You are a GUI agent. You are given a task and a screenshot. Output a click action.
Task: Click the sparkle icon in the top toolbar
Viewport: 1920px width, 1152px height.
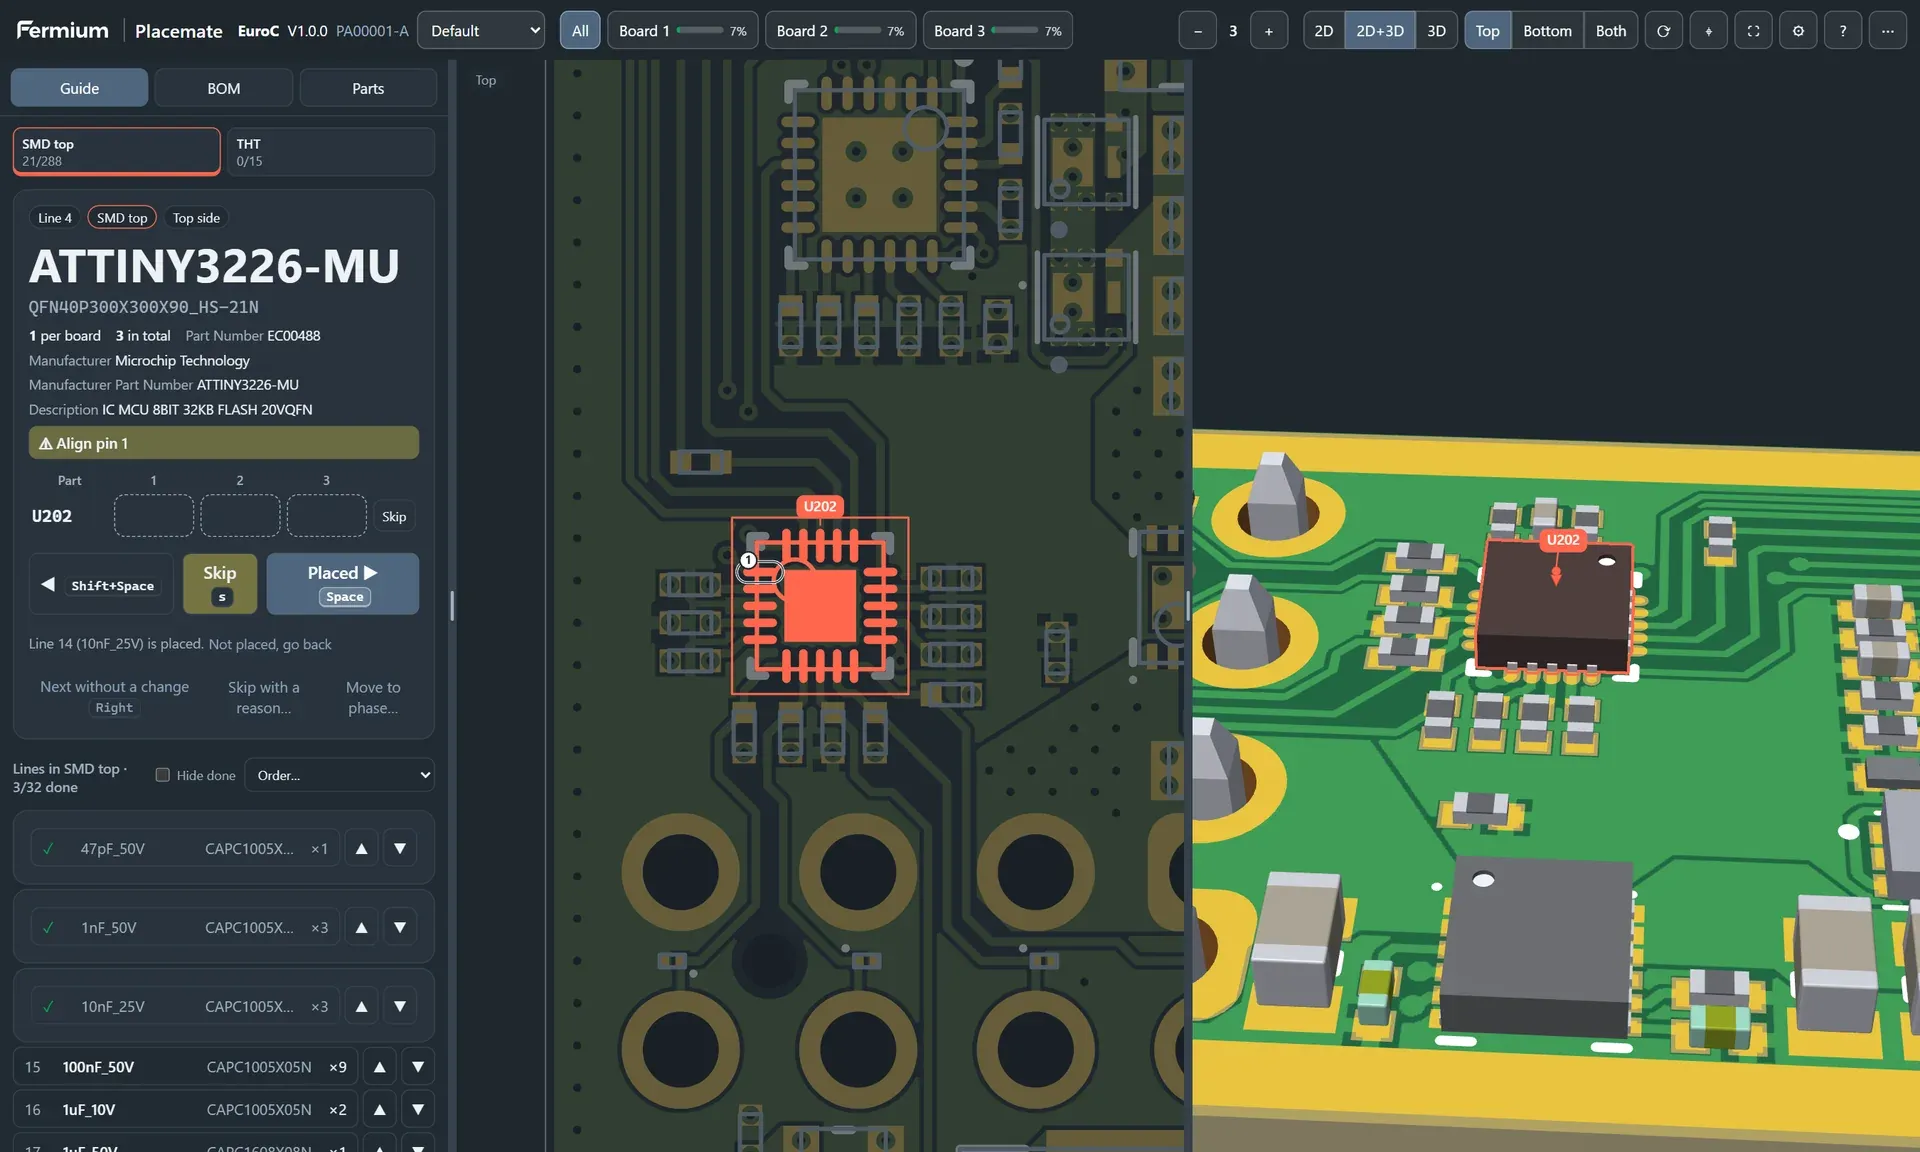(1708, 31)
